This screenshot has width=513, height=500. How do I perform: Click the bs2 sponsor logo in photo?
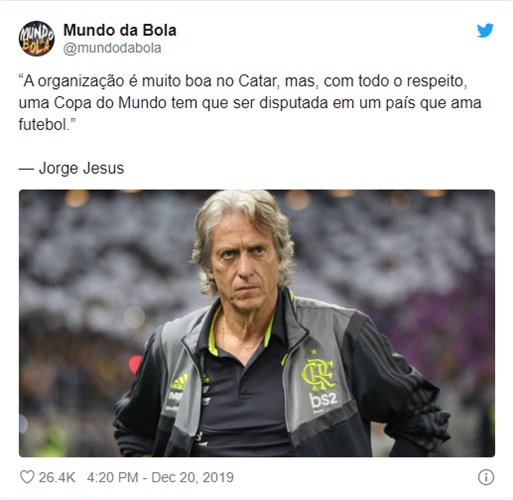click(323, 400)
